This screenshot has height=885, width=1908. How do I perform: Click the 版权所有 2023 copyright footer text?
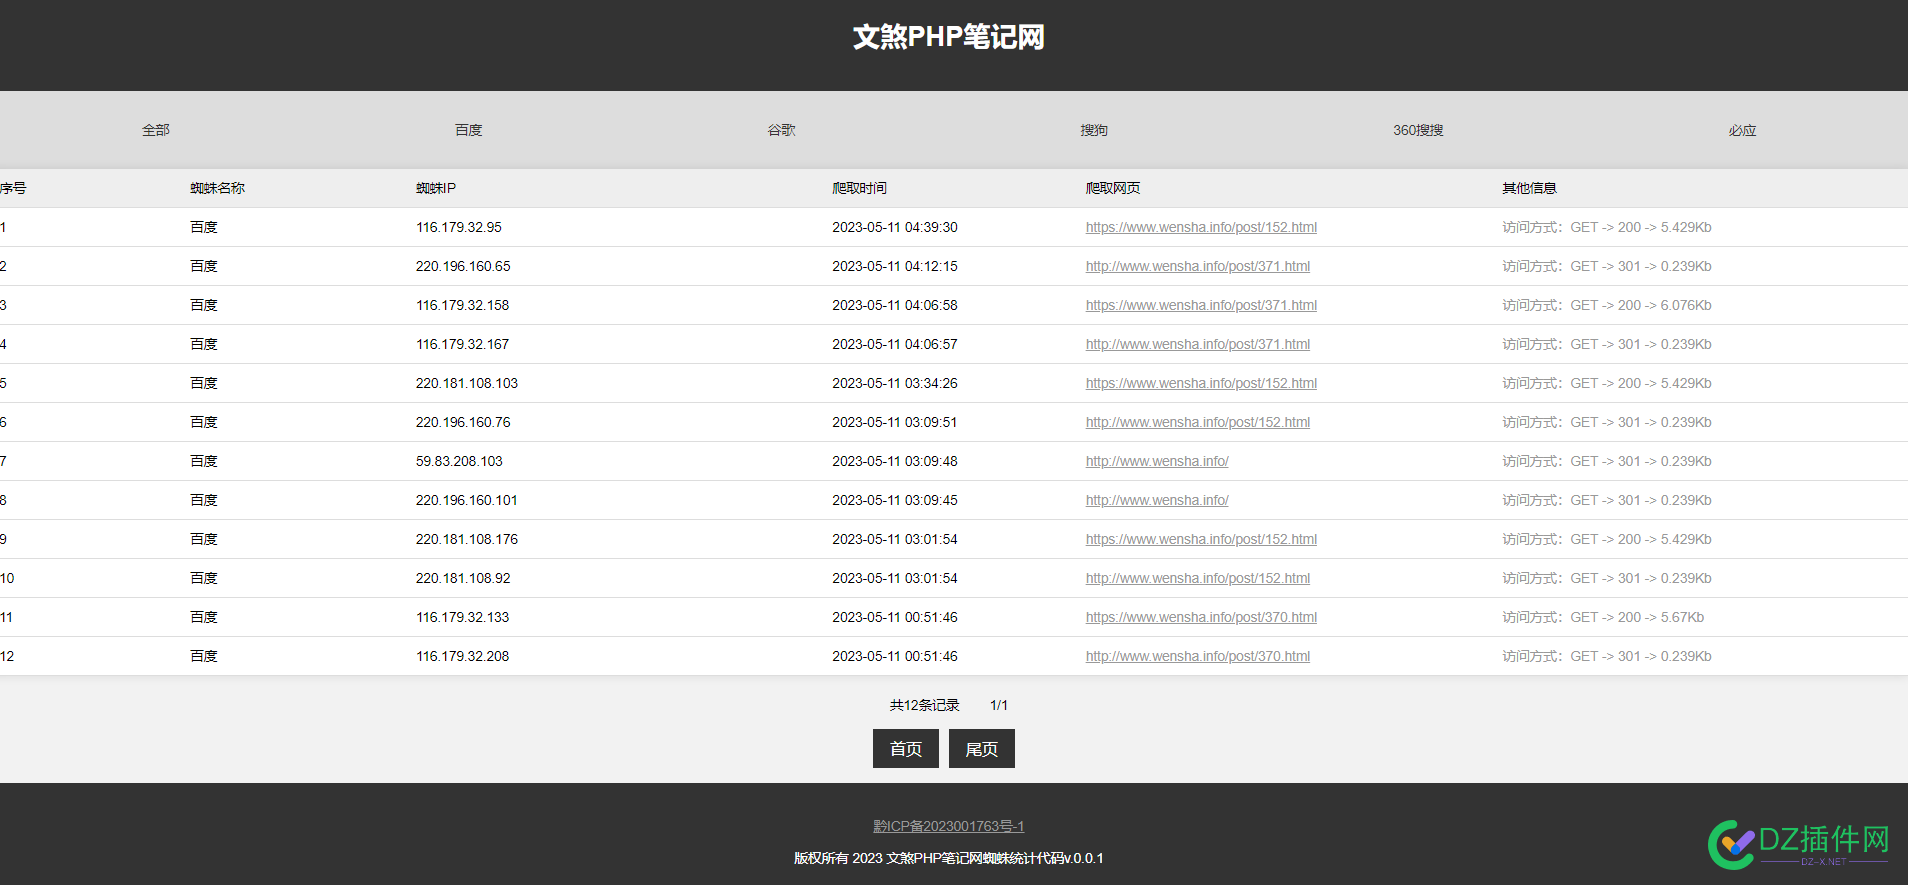(x=949, y=858)
